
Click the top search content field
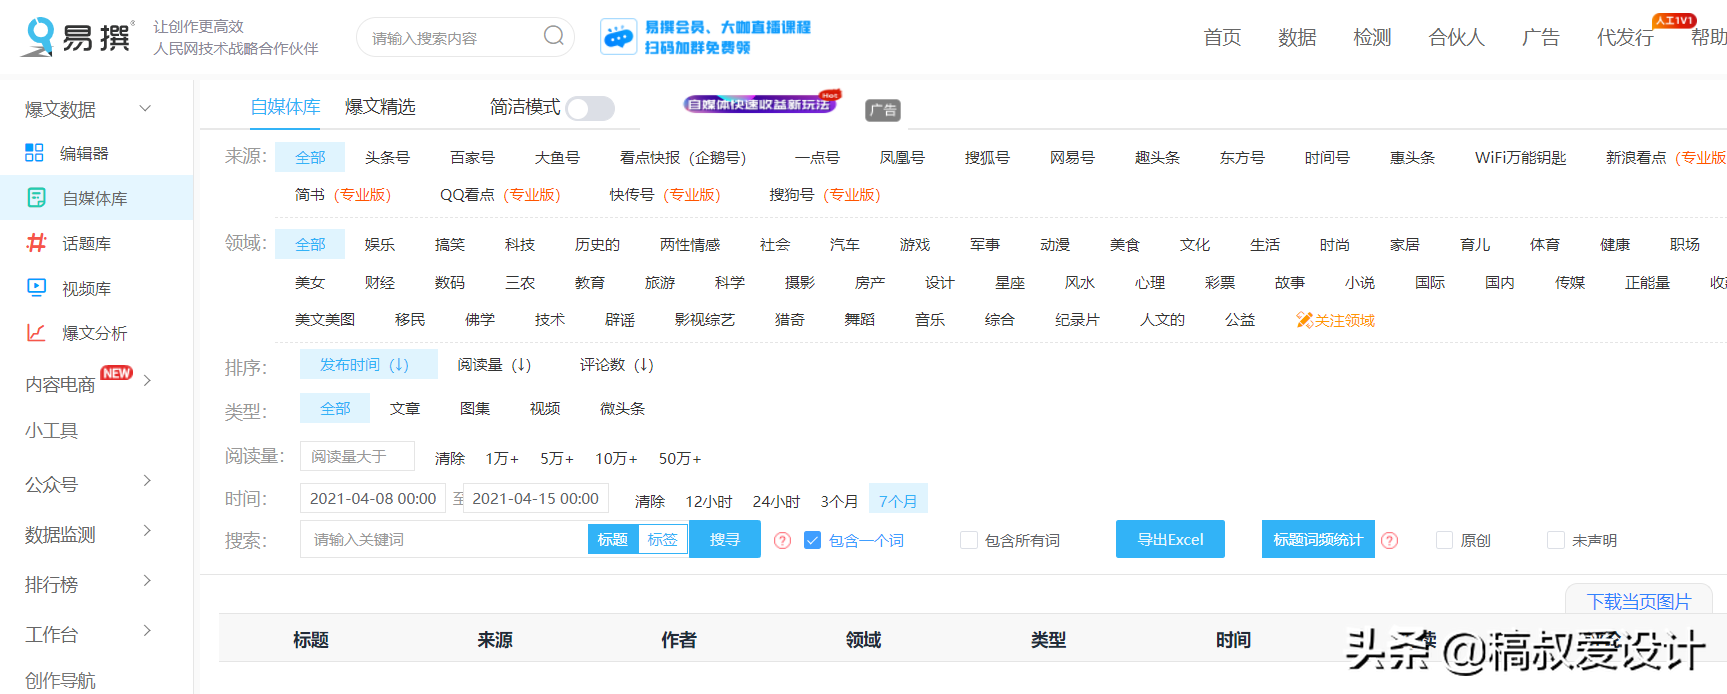pos(450,38)
